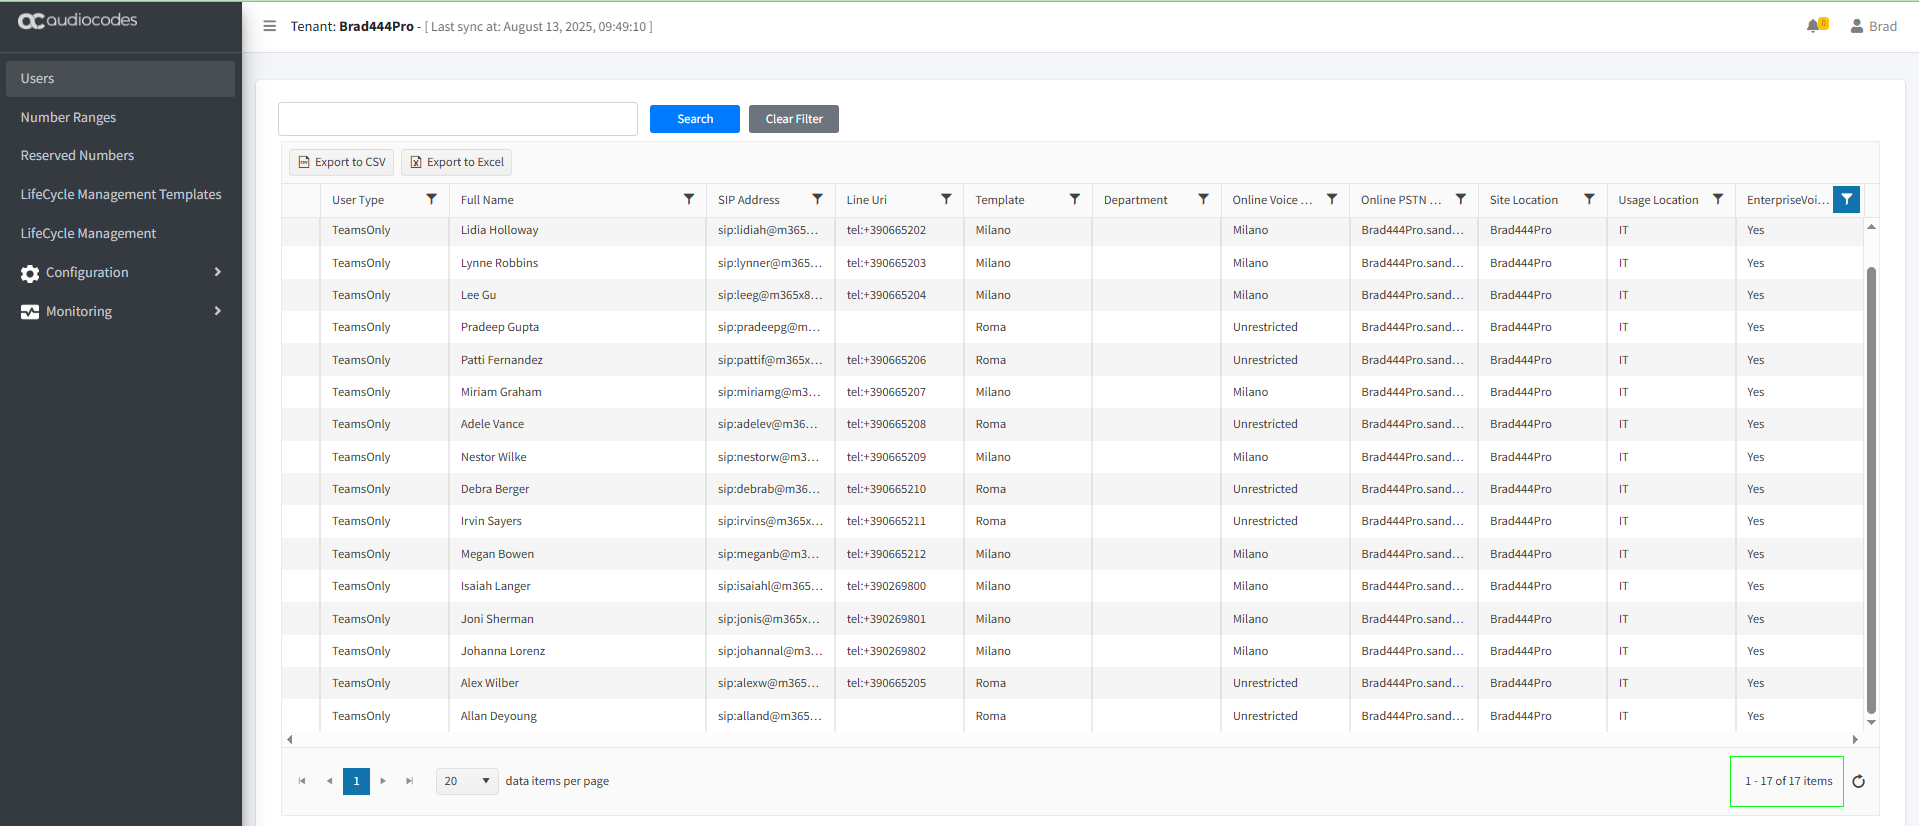Select LifeCycle Management Templates menu item

coord(121,194)
